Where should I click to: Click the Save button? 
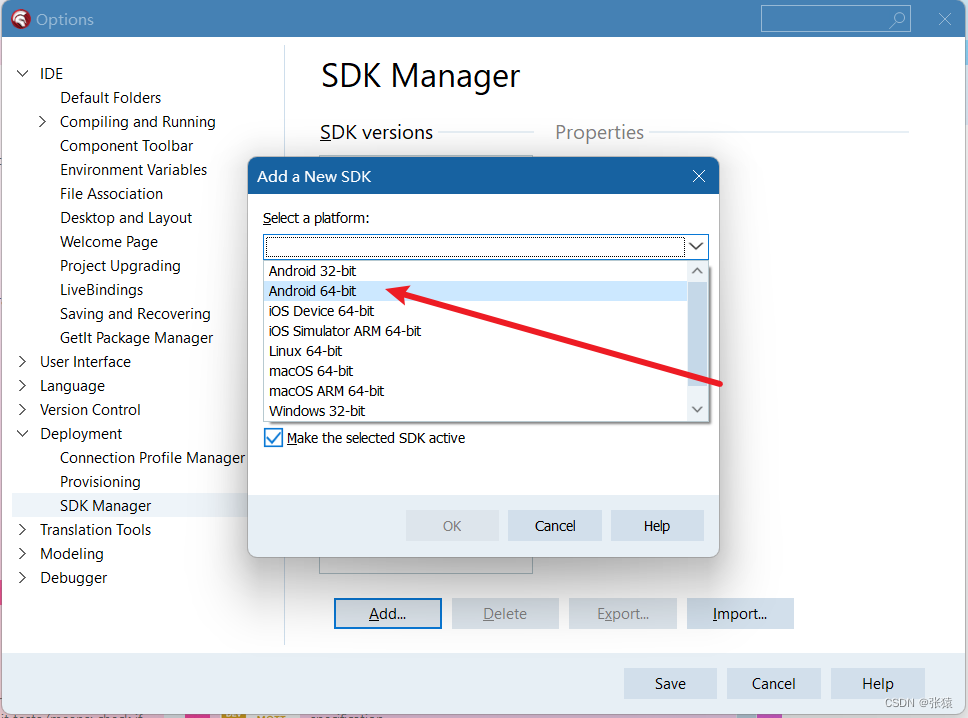670,683
